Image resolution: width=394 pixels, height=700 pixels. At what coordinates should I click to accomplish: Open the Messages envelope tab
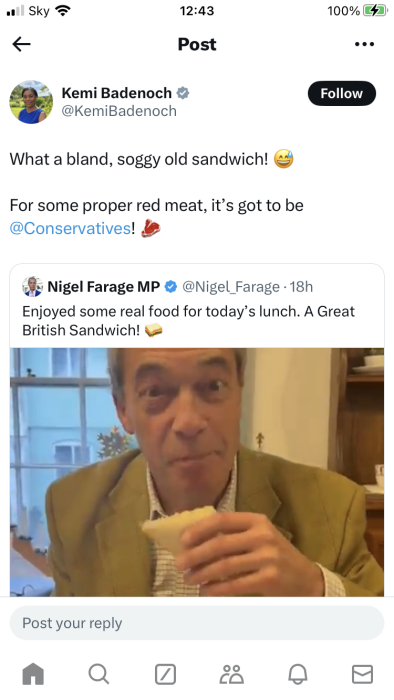[362, 674]
